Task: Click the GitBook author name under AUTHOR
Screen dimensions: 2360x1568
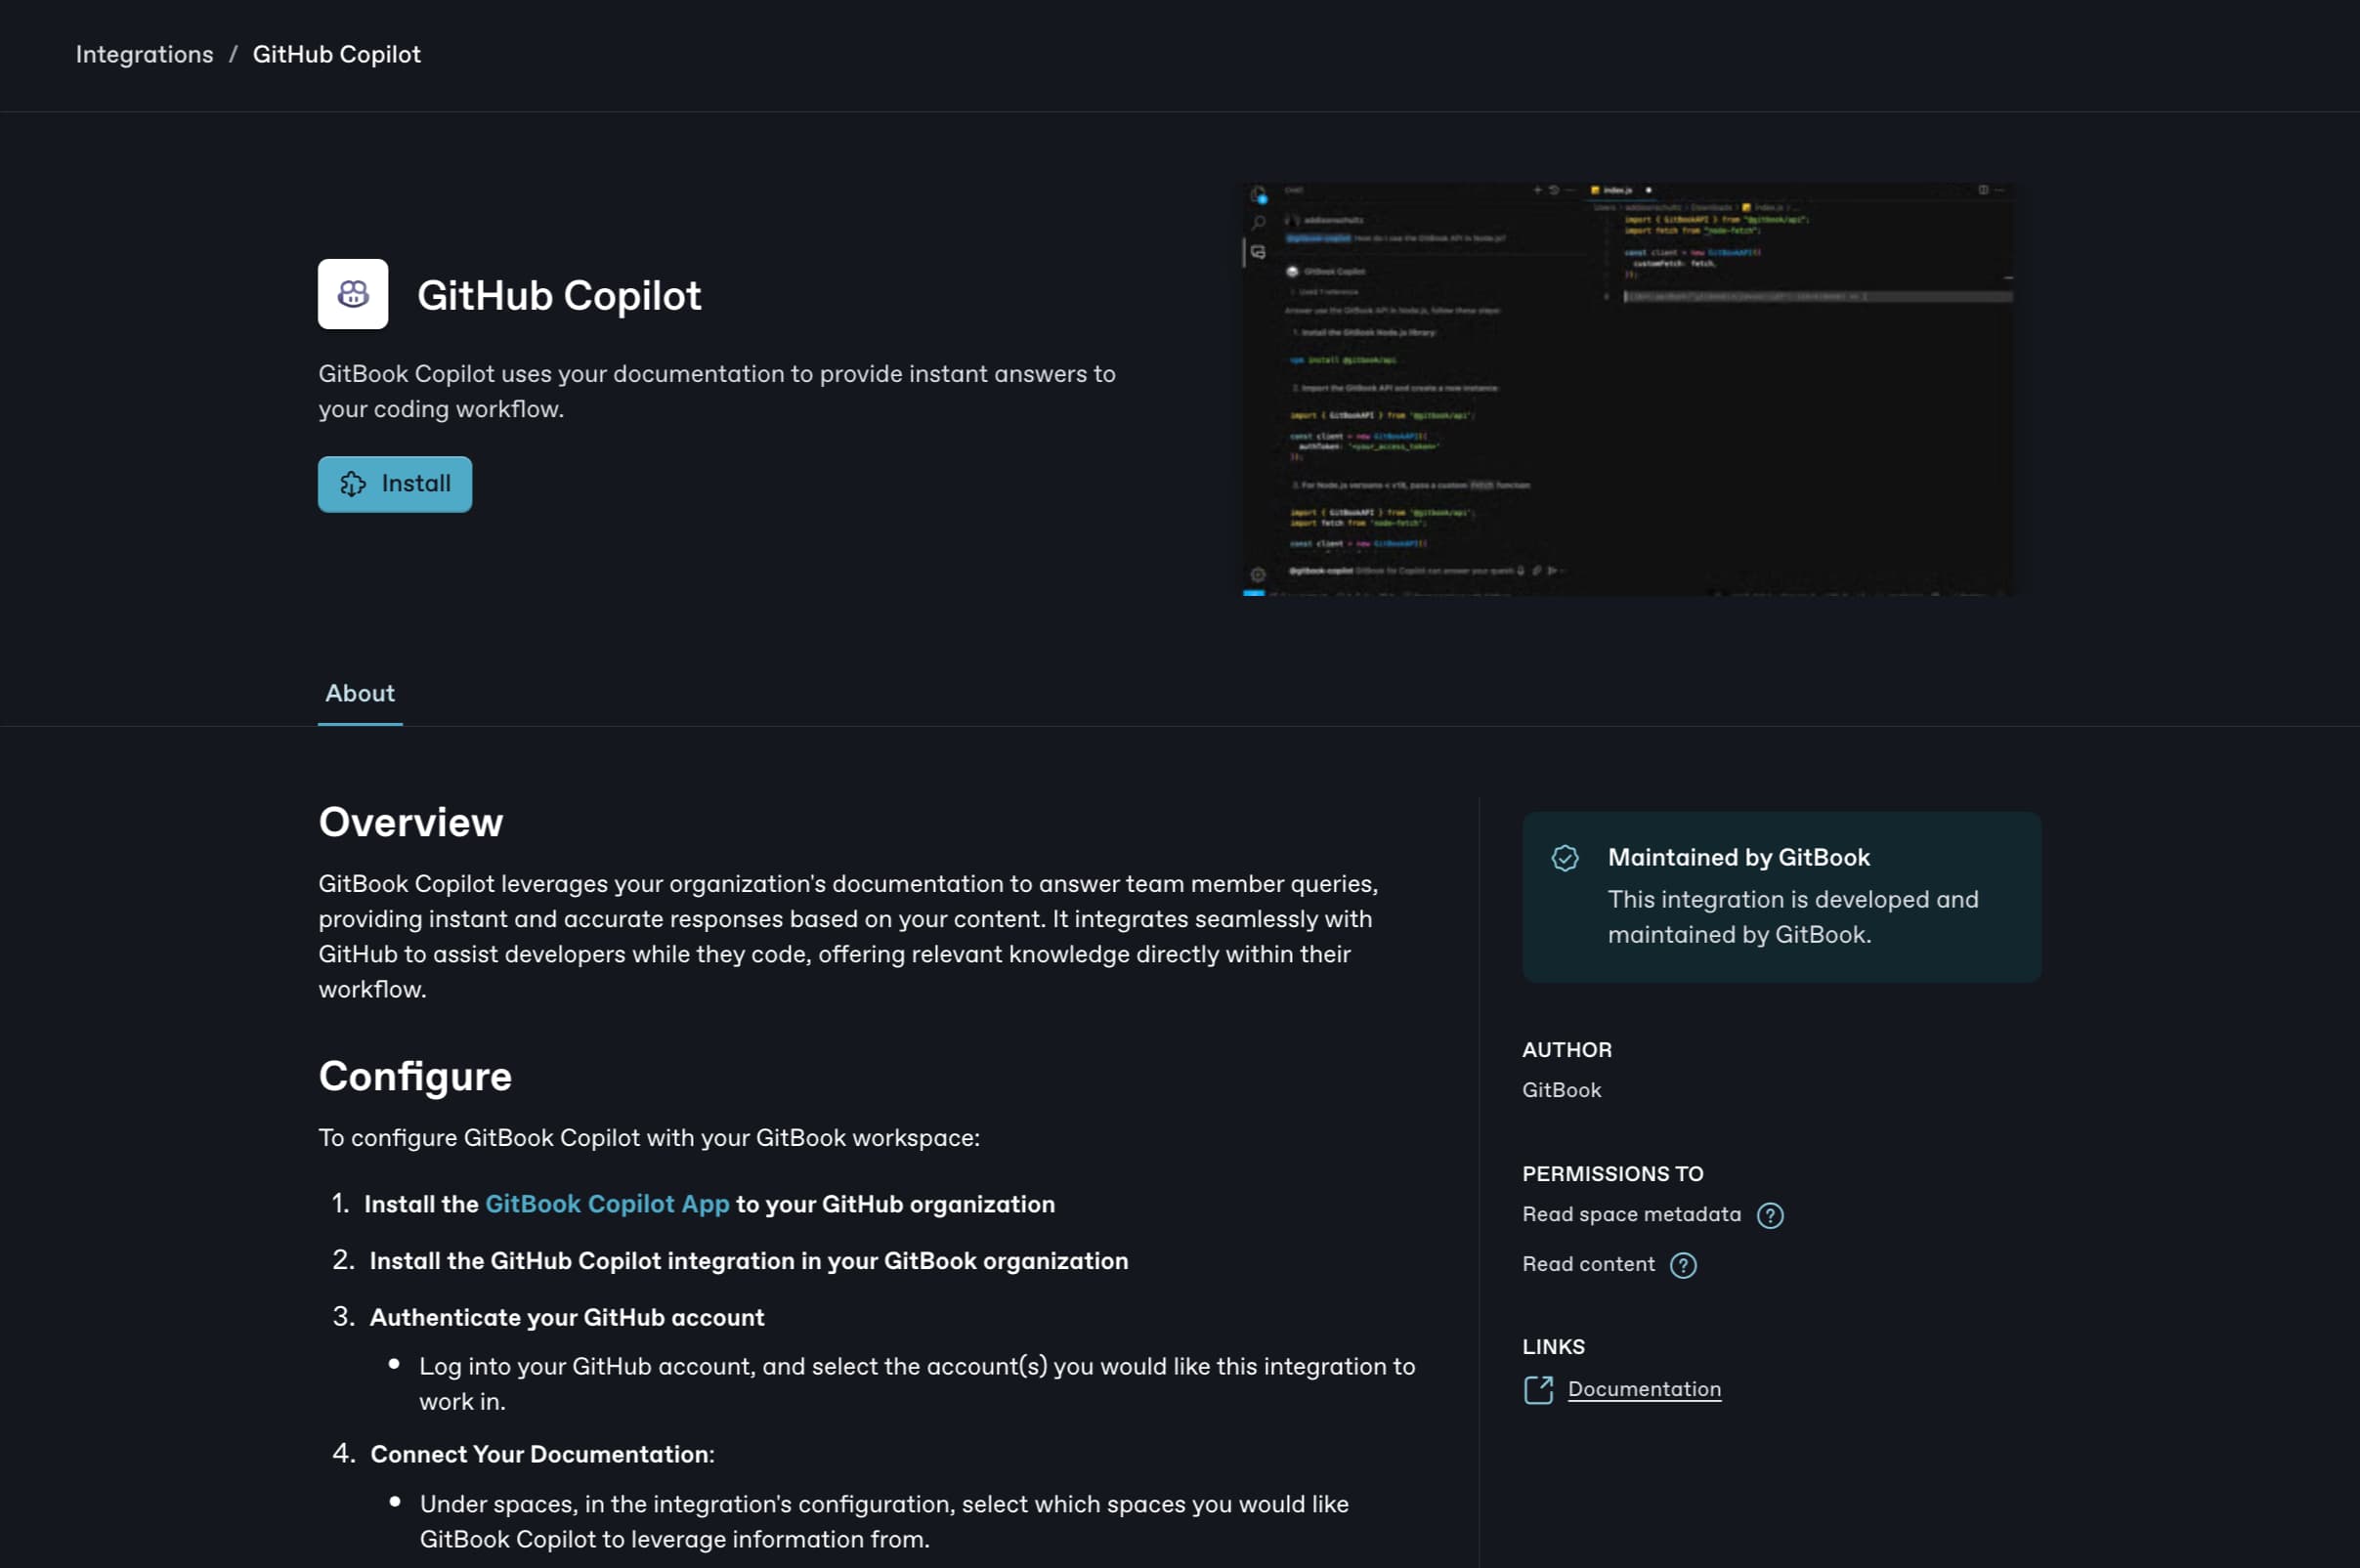Action: pos(1561,1090)
